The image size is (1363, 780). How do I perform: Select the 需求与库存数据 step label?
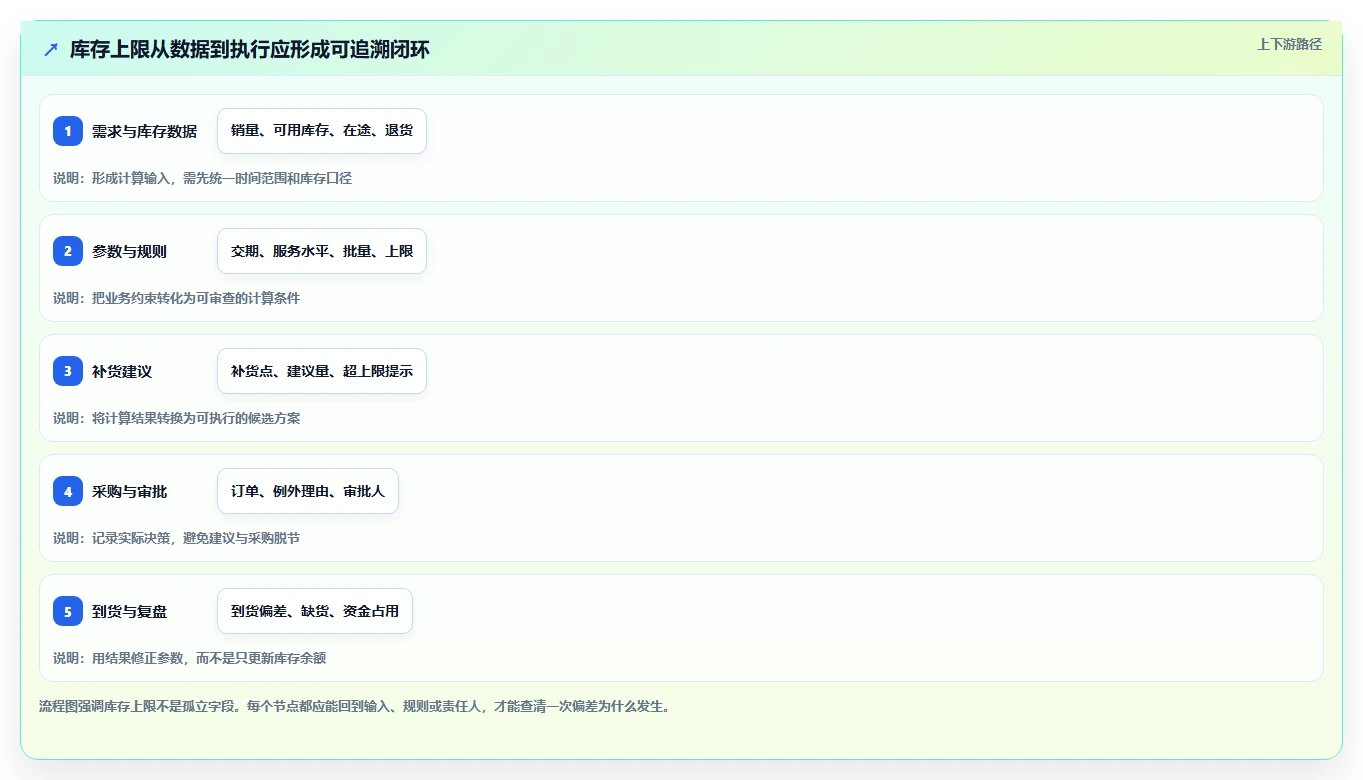144,131
